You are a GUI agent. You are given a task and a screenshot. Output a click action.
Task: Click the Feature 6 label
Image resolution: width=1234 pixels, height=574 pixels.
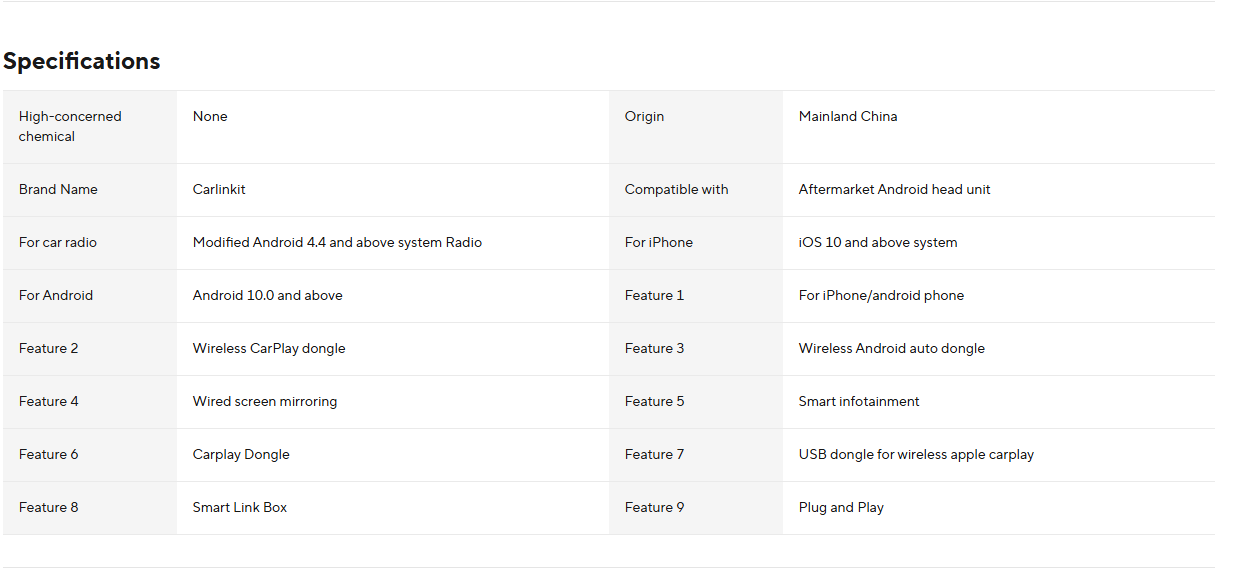49,454
